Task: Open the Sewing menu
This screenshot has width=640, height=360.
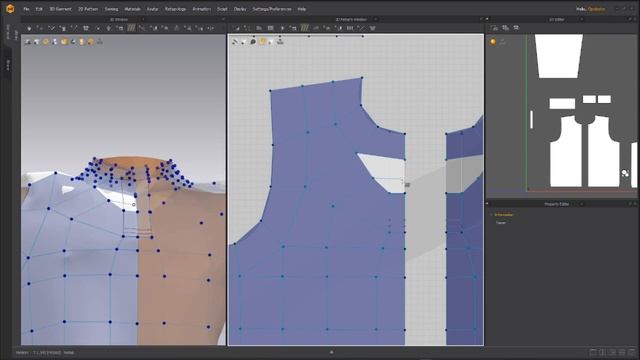Action: (x=111, y=9)
